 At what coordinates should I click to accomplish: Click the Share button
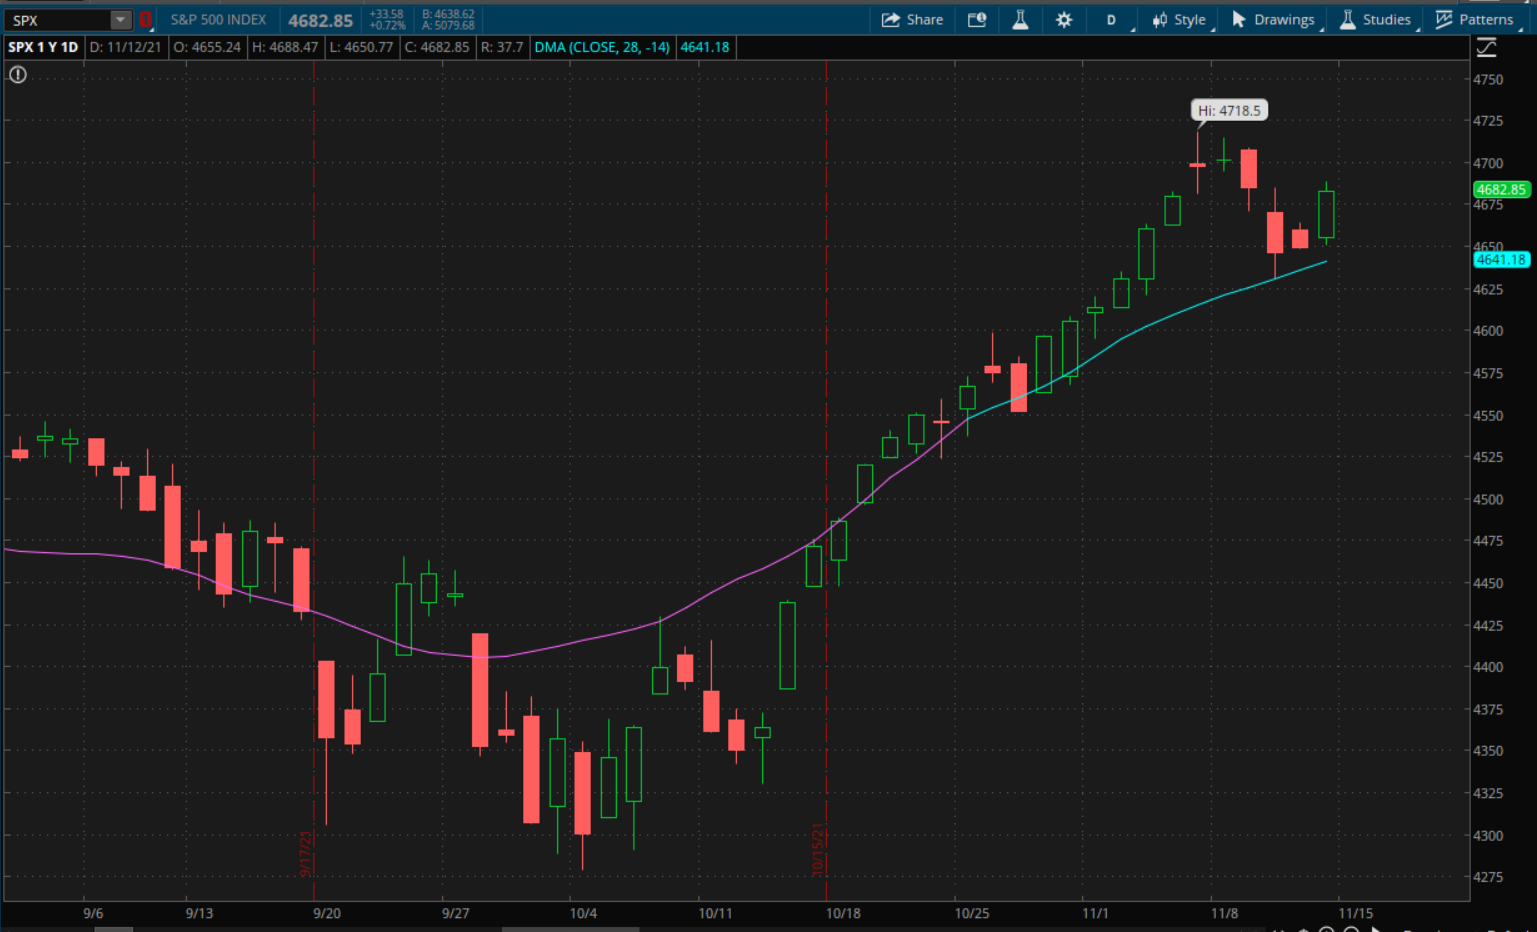pos(912,20)
